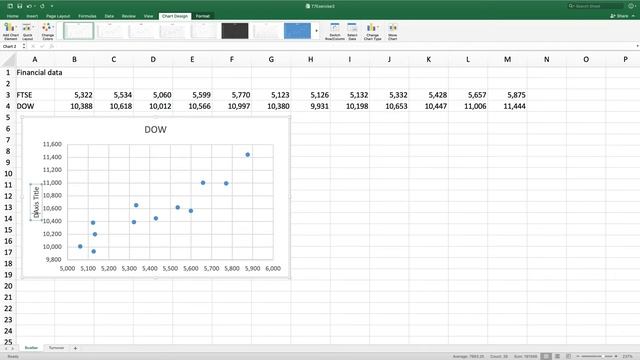This screenshot has height=360, width=640.
Task: Switch to the Formulas tab
Action: point(87,16)
